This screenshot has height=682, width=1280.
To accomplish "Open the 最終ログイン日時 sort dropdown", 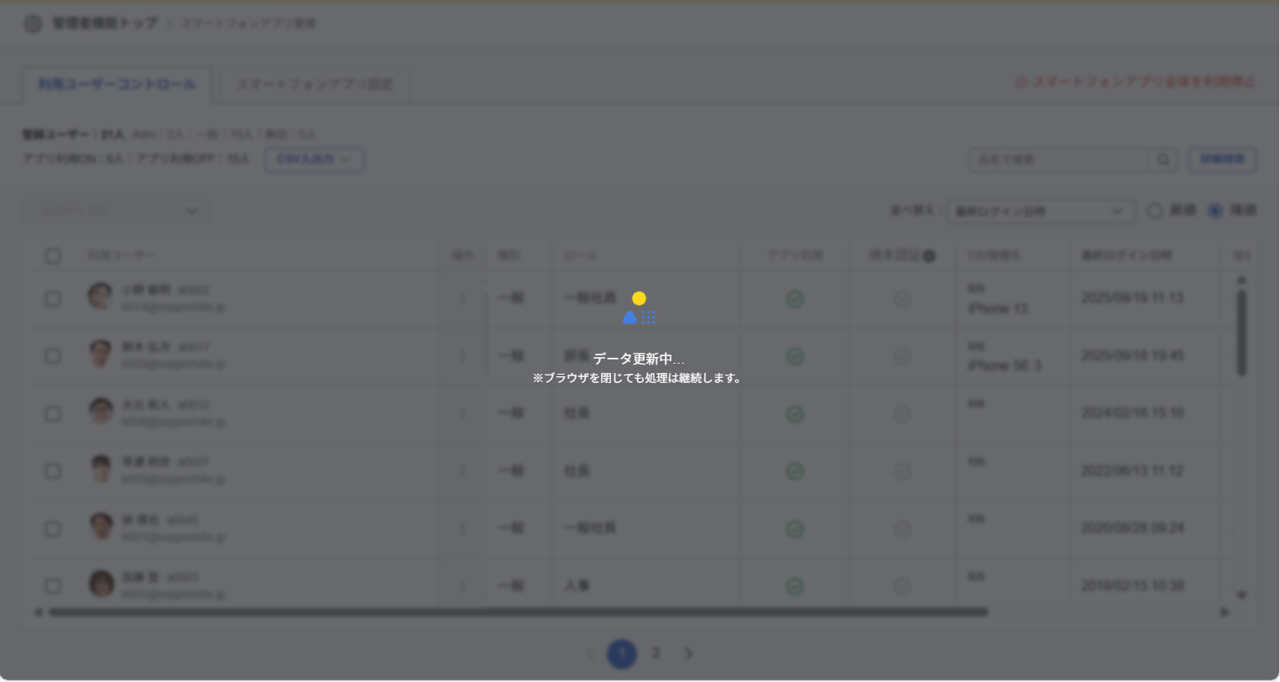I will pyautogui.click(x=1040, y=211).
